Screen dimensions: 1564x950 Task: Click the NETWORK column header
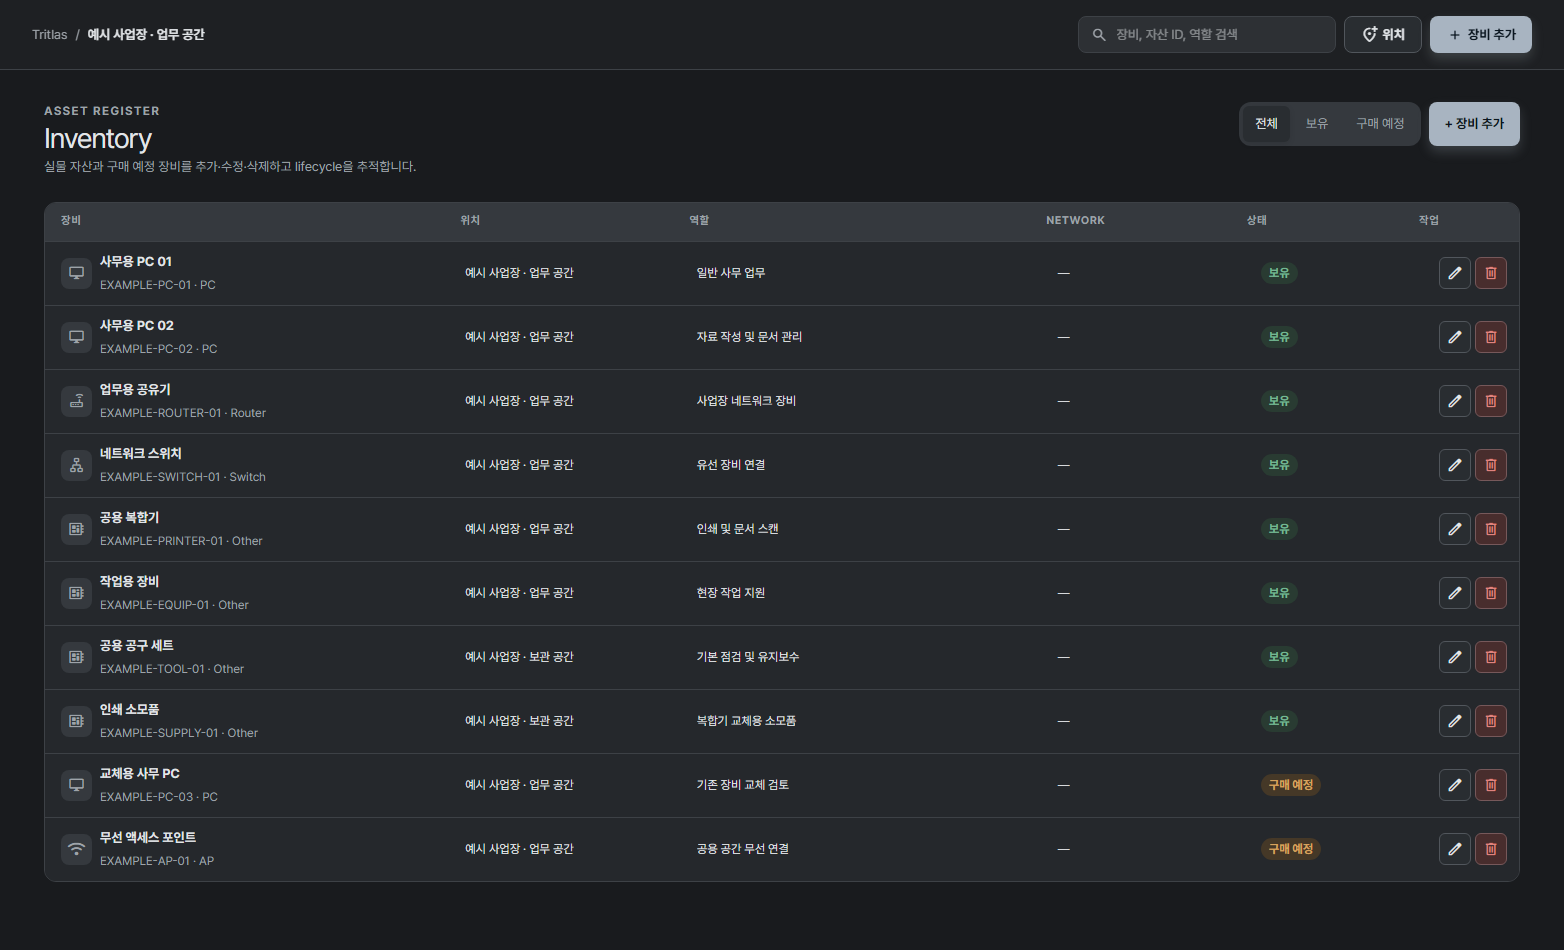pos(1075,220)
